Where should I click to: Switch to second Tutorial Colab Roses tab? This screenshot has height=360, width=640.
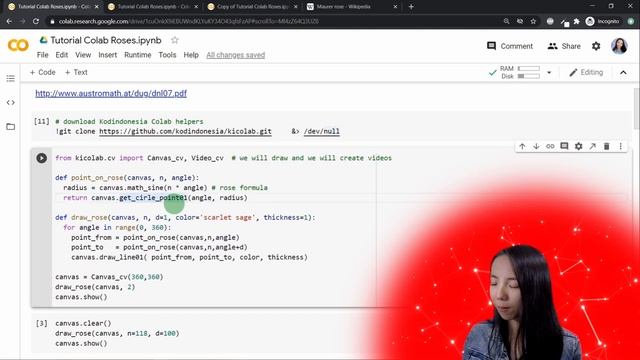point(153,7)
